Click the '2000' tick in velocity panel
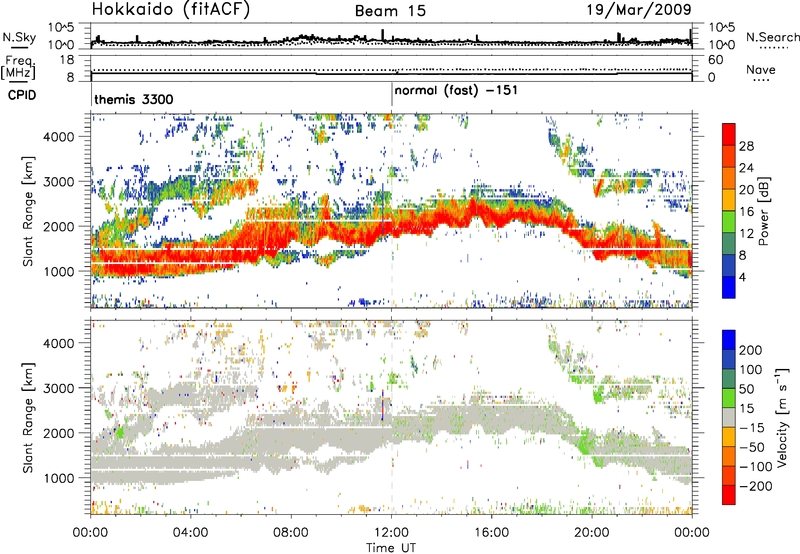The image size is (800, 554). pyautogui.click(x=58, y=433)
